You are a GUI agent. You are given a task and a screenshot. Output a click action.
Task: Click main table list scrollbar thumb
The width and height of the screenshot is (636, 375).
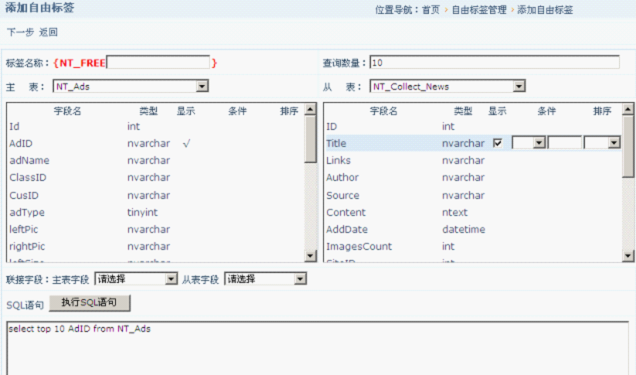tap(311, 139)
